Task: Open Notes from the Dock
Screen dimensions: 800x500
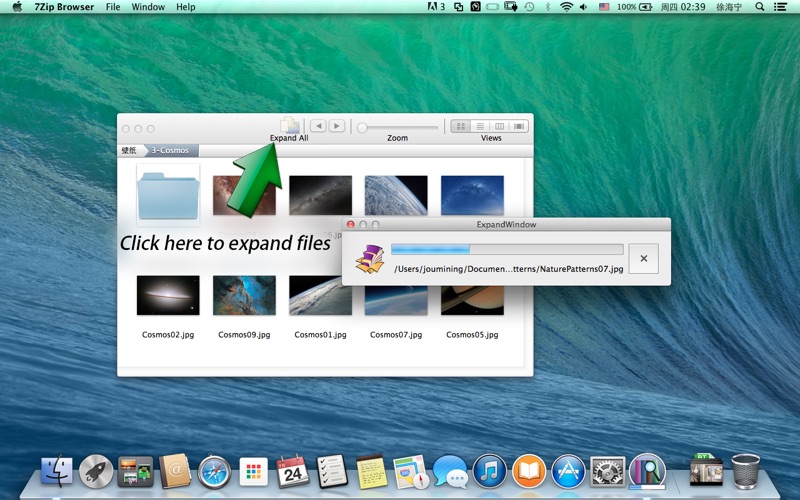Action: tap(371, 471)
